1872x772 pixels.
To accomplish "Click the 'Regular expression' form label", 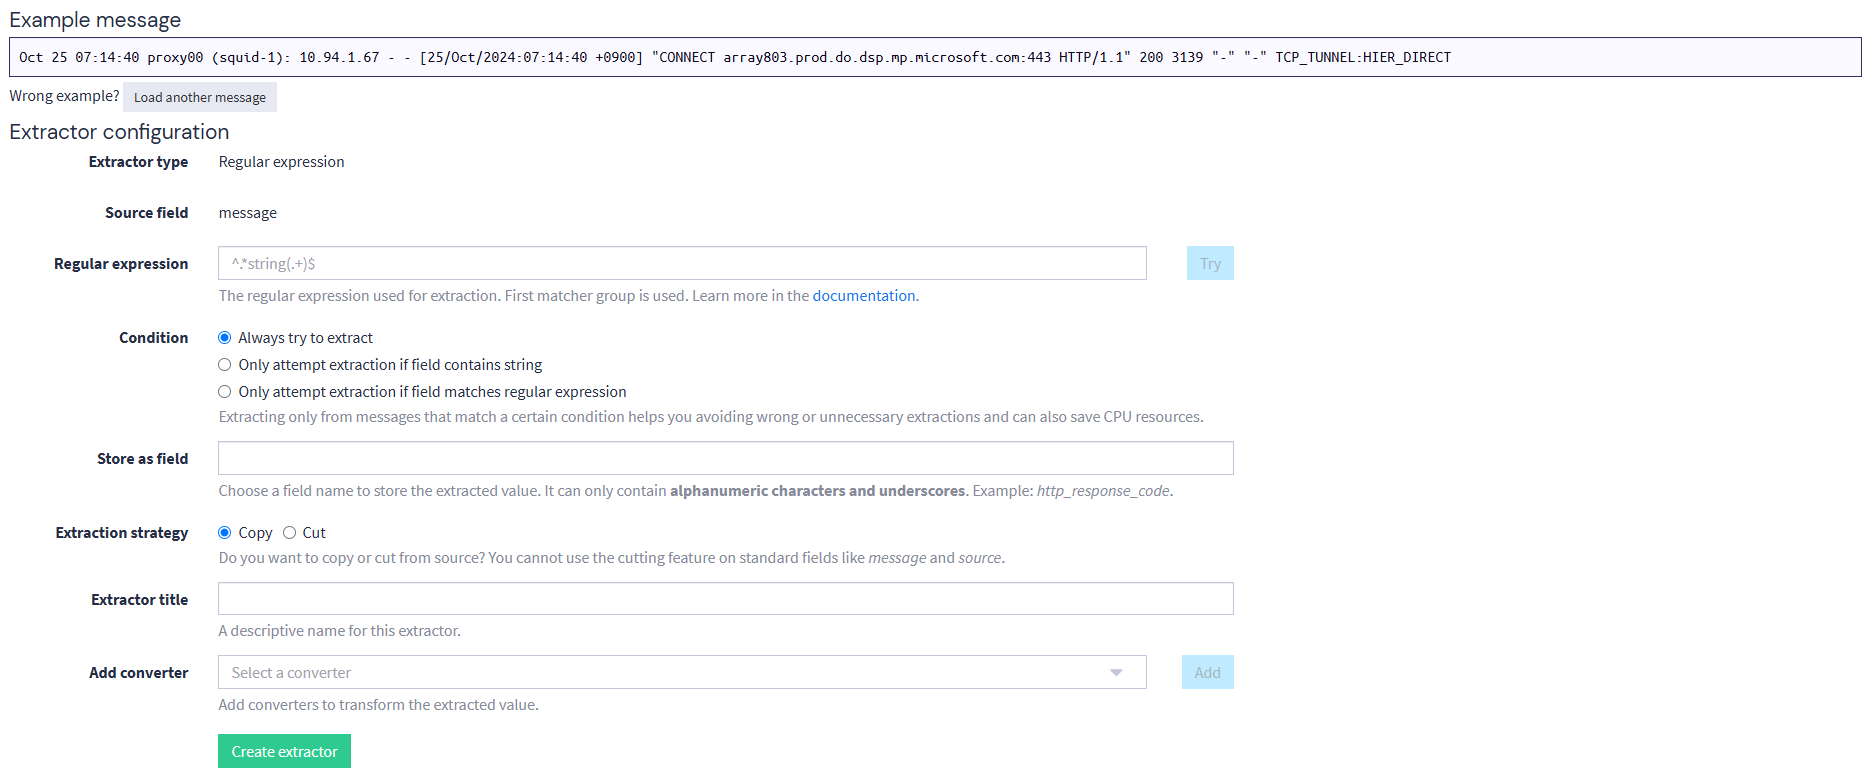I will point(121,264).
